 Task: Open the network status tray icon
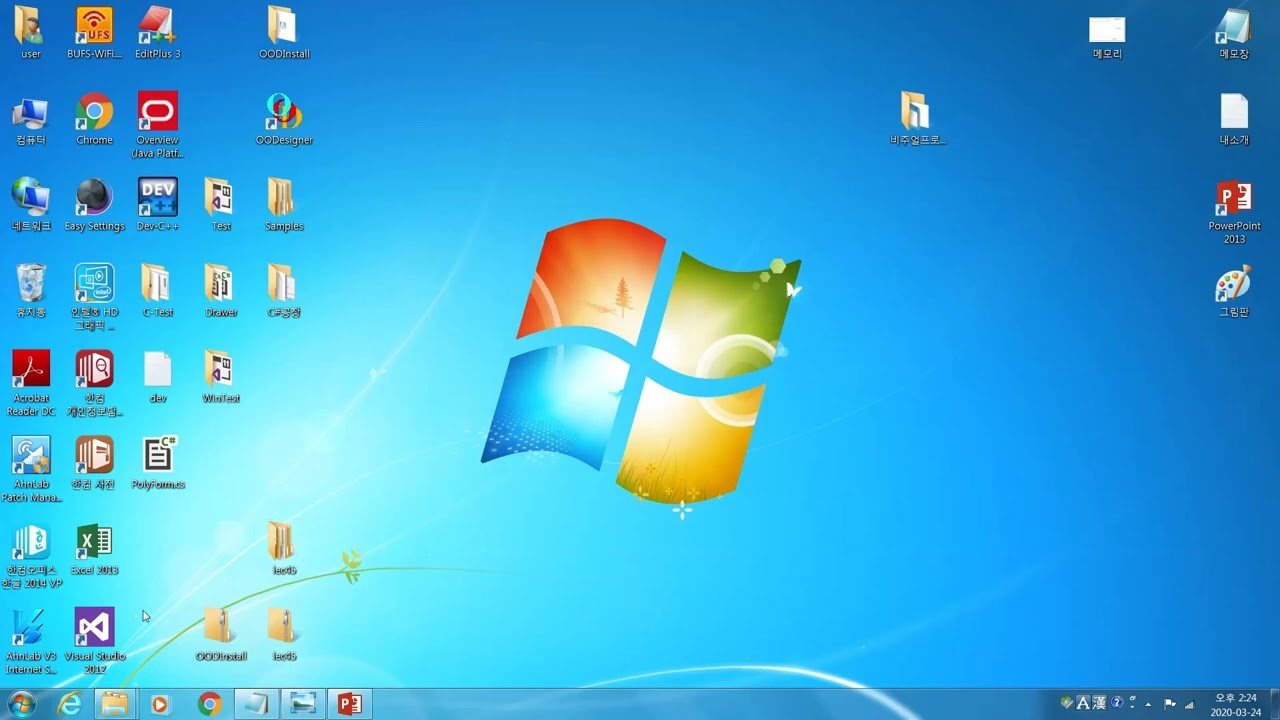click(x=1189, y=704)
